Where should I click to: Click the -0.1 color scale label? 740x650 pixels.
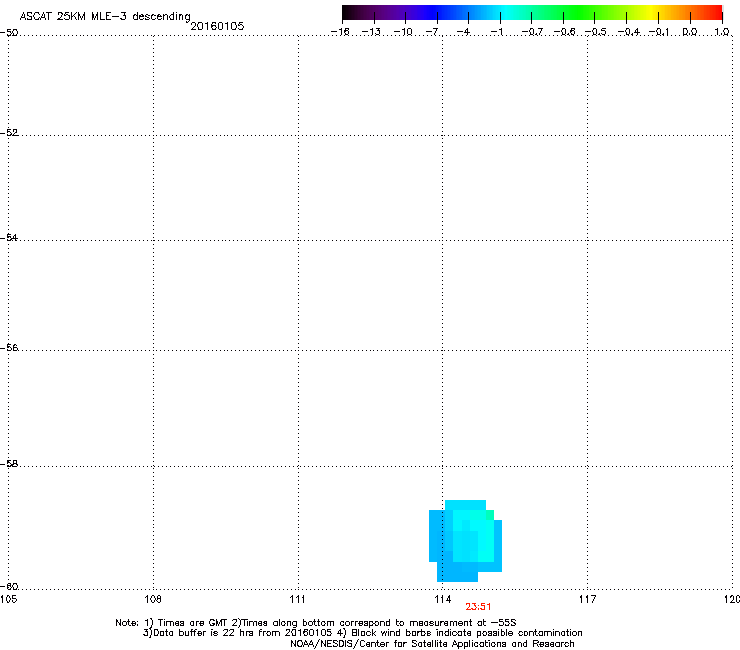(659, 32)
